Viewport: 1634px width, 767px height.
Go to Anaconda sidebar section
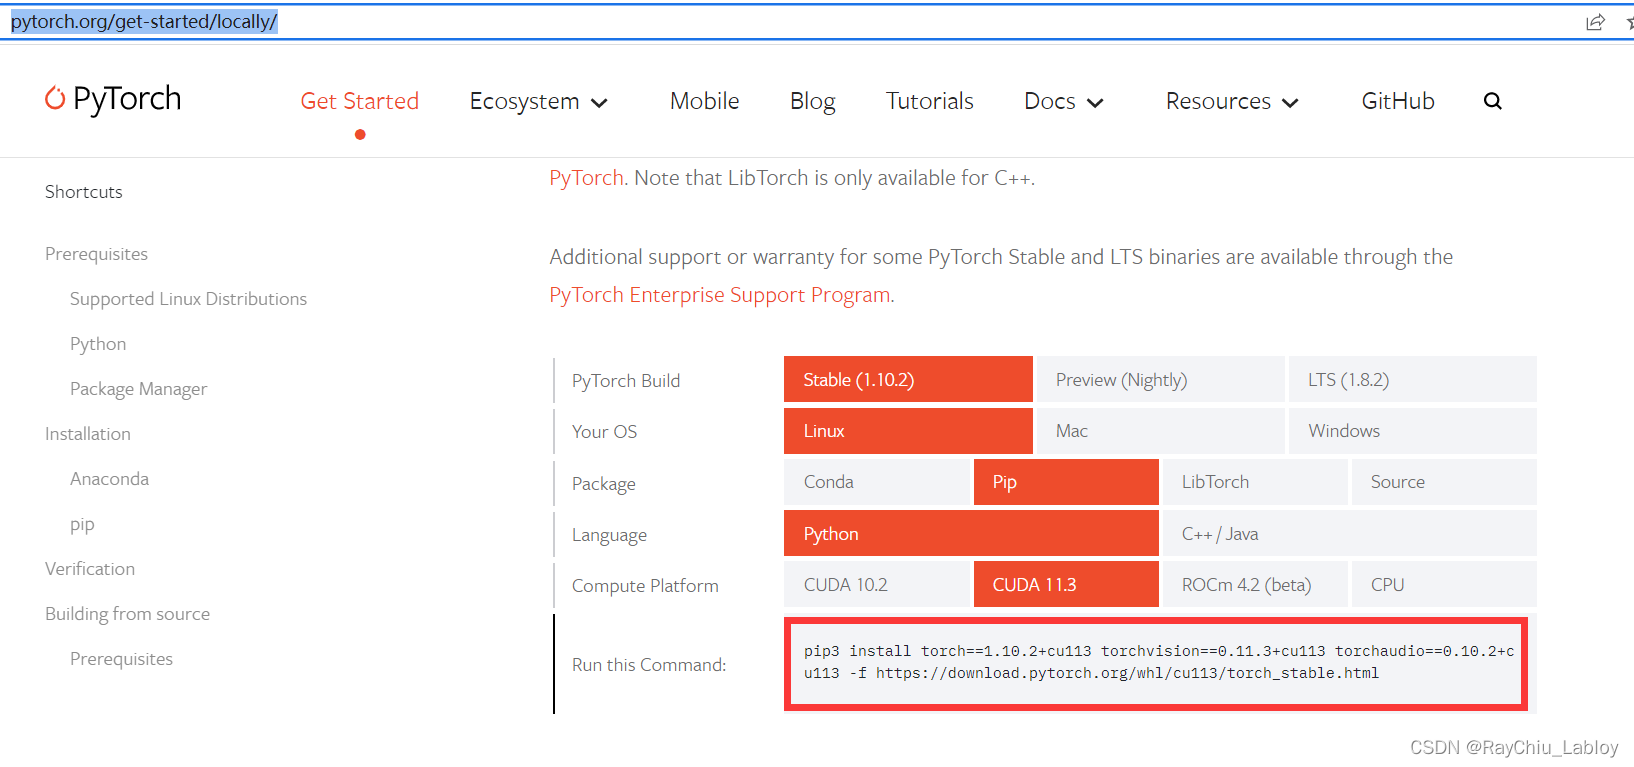coord(109,479)
